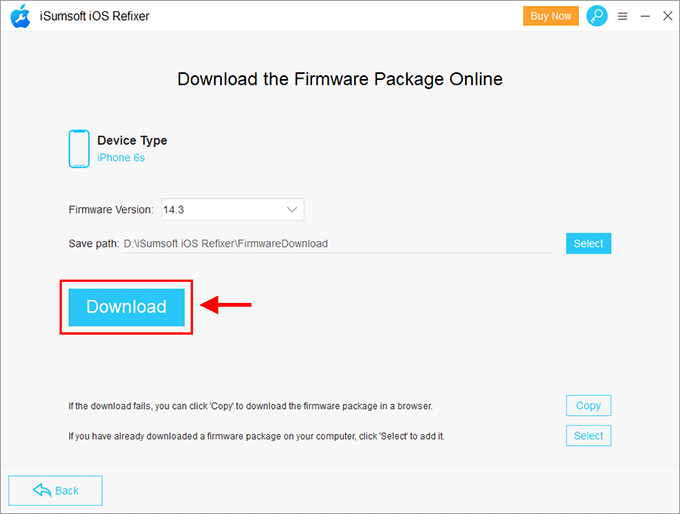Viewport: 680px width, 514px height.
Task: Click Select to add downloaded firmware
Action: point(588,435)
